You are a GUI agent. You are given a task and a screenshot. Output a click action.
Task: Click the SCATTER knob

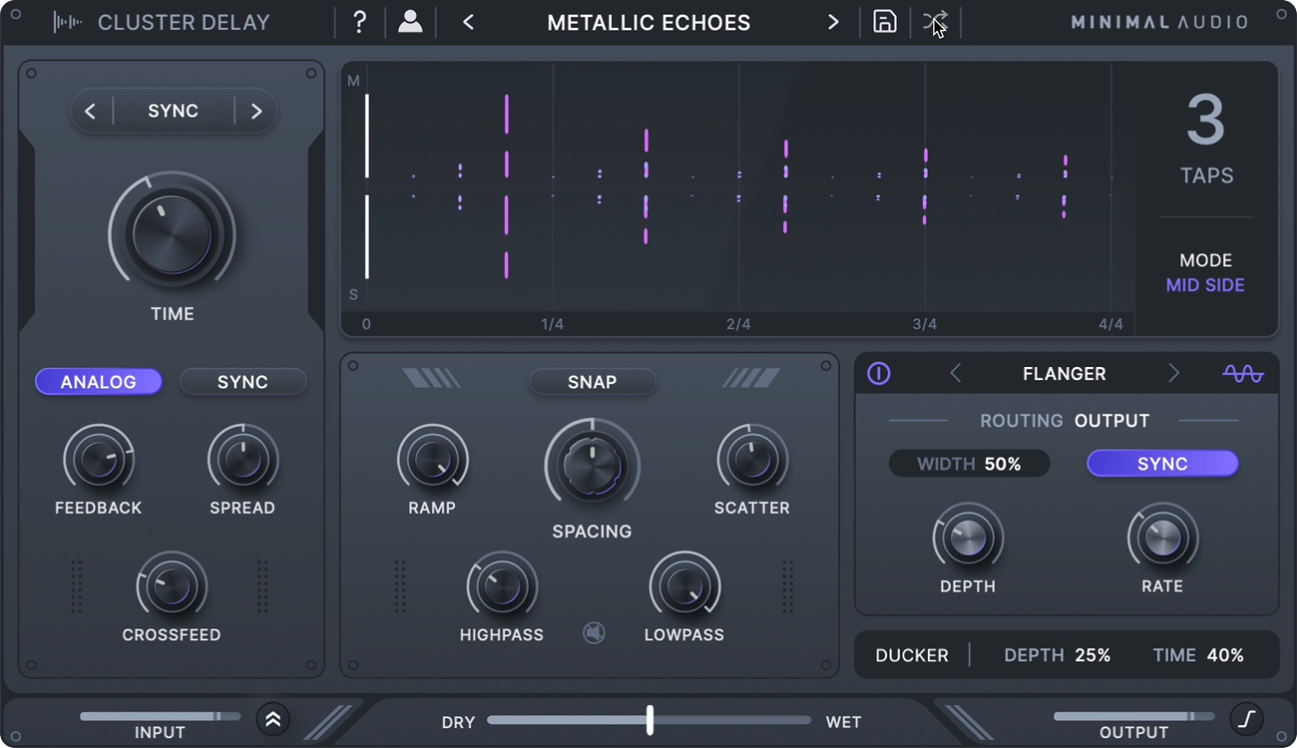click(x=752, y=459)
